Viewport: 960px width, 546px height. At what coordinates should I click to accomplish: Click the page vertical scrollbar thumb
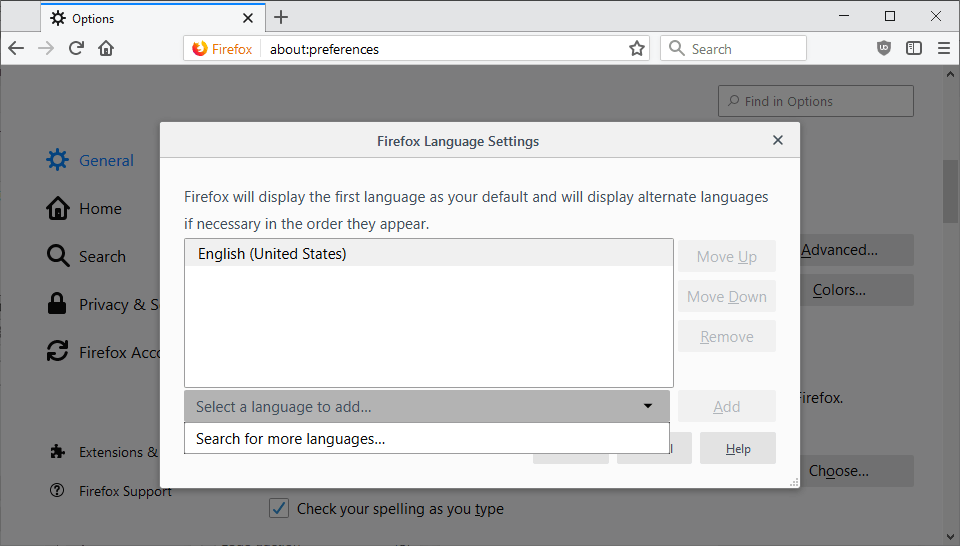pyautogui.click(x=950, y=191)
